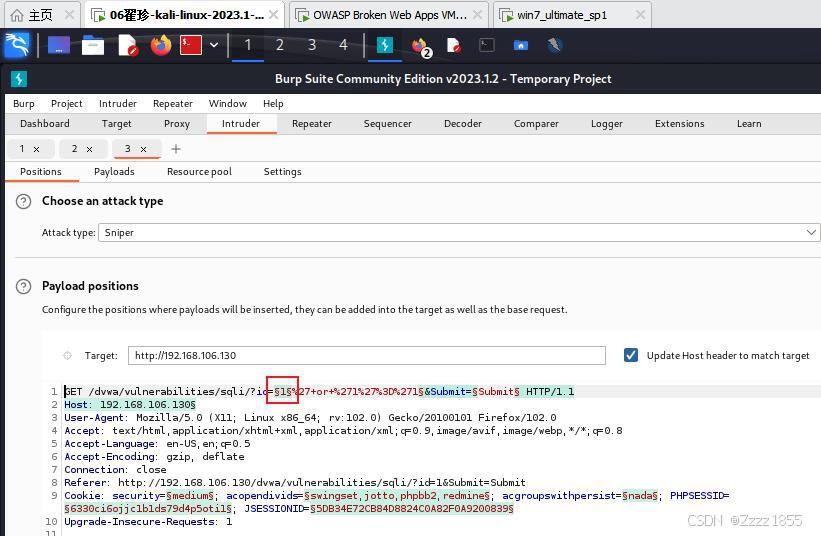Switch to workspace 4
The width and height of the screenshot is (821, 536).
pyautogui.click(x=343, y=45)
